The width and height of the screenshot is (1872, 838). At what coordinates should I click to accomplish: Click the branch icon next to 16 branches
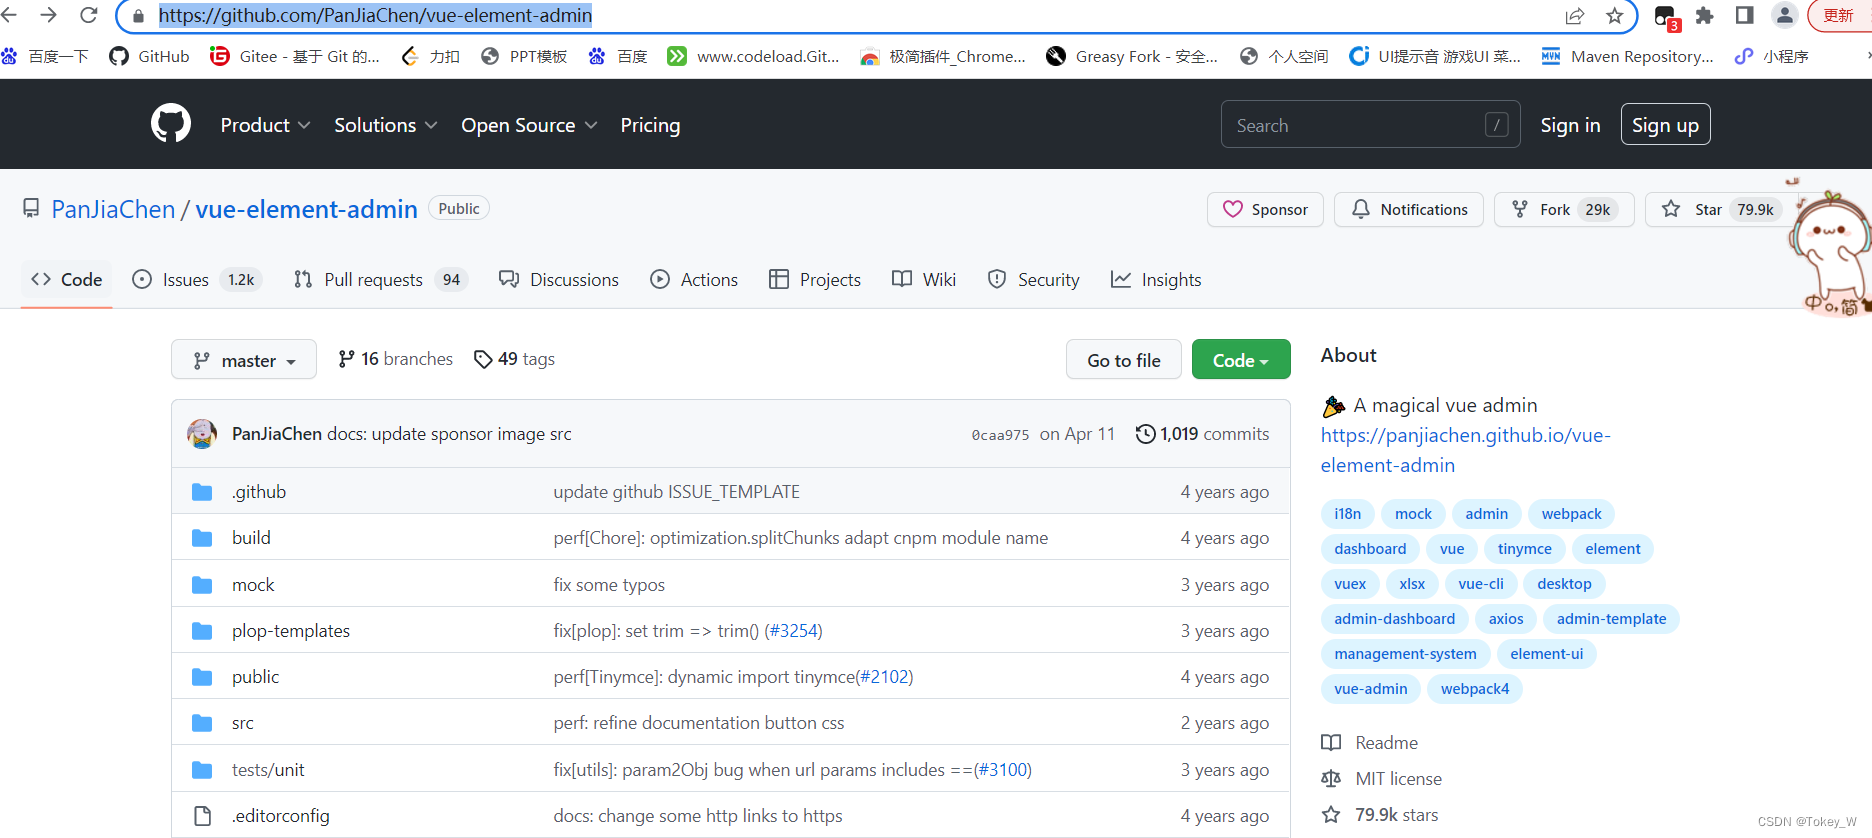tap(346, 359)
